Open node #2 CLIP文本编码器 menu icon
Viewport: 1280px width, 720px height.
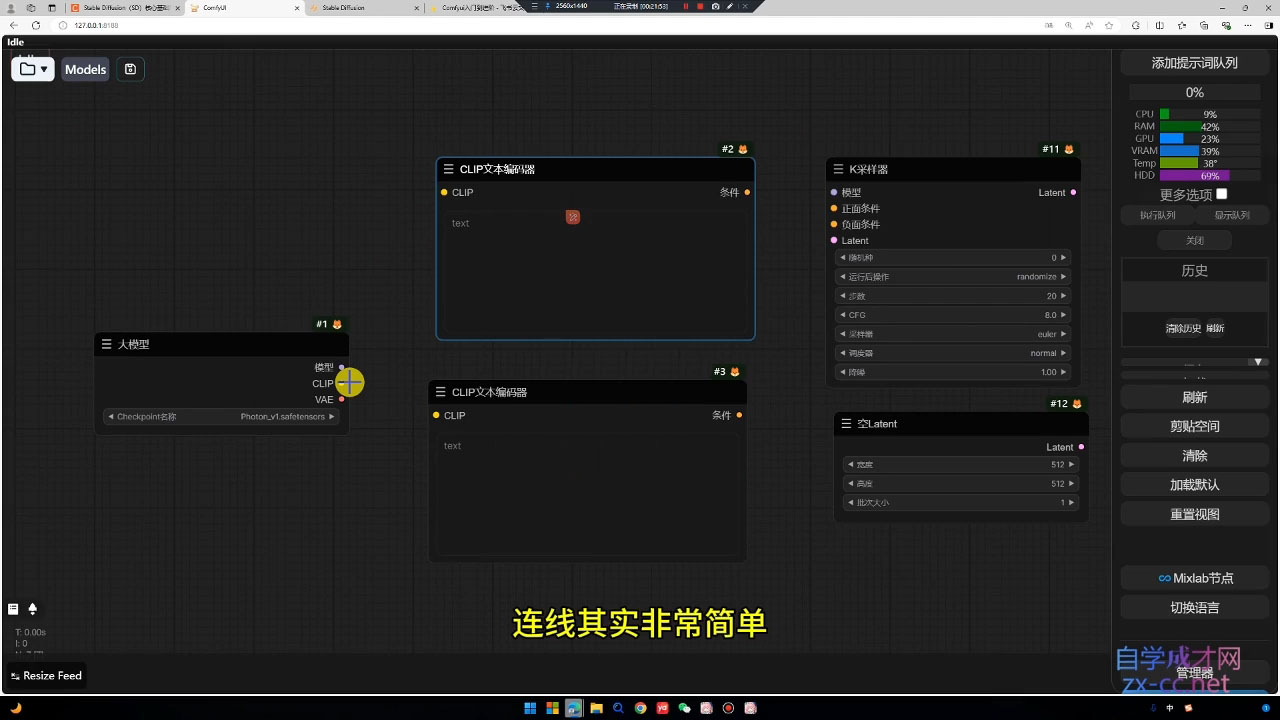coord(448,169)
